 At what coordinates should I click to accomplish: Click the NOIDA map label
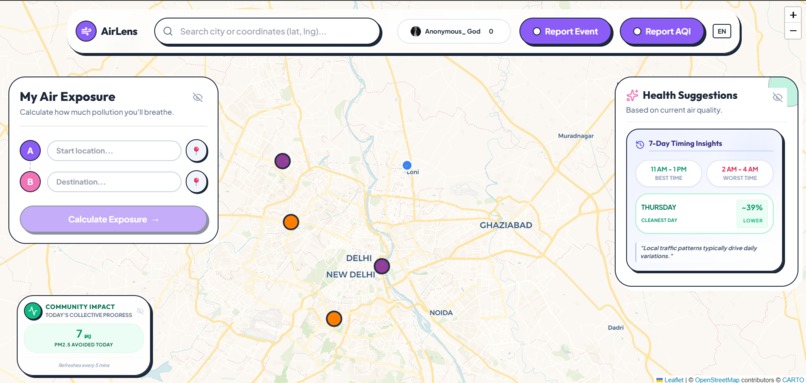pyautogui.click(x=441, y=313)
